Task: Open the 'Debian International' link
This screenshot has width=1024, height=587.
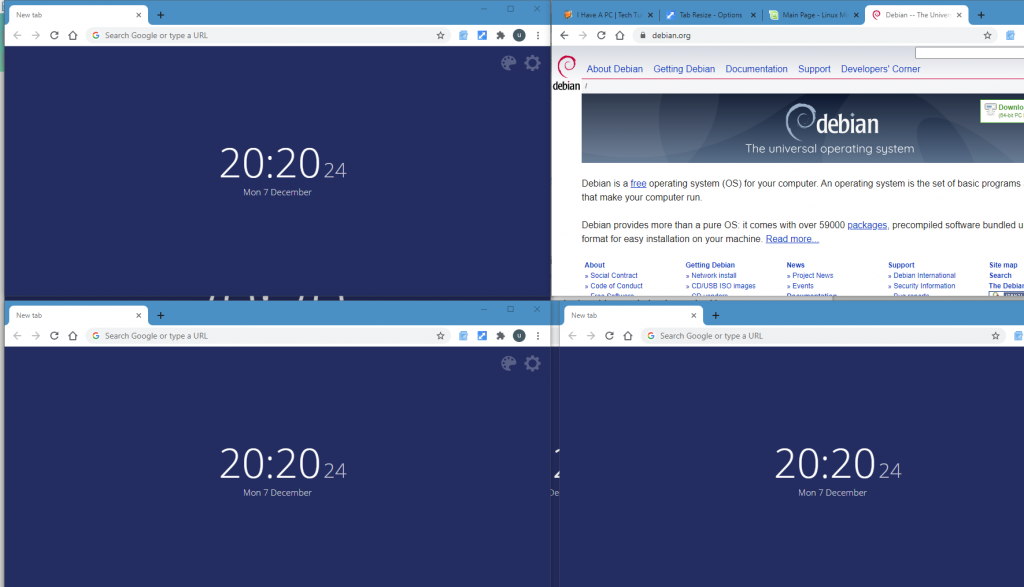Action: [x=925, y=276]
